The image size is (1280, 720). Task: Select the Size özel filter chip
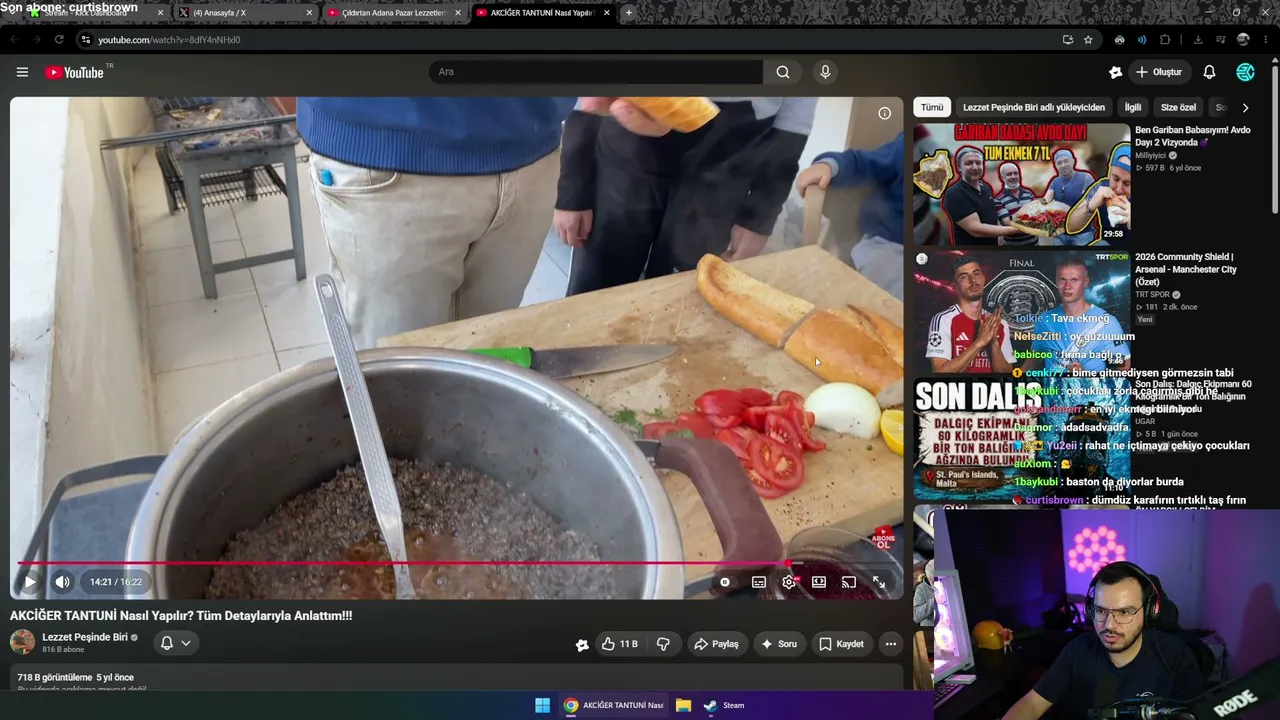1178,107
